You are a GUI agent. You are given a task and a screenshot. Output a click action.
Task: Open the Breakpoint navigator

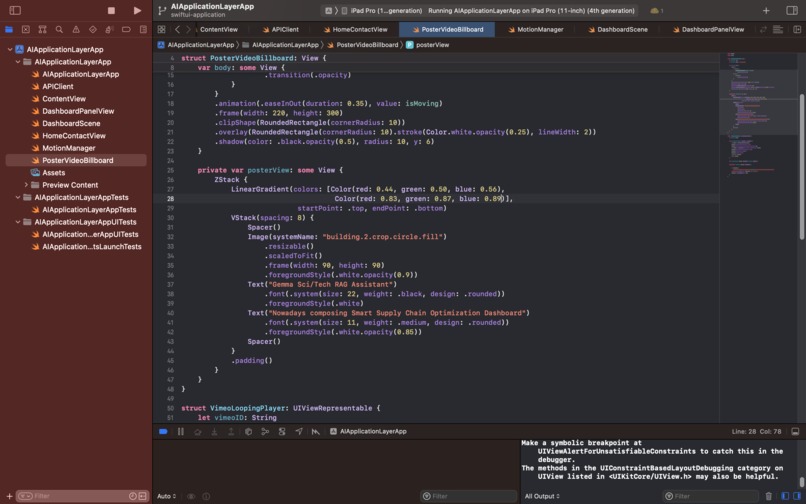click(126, 29)
